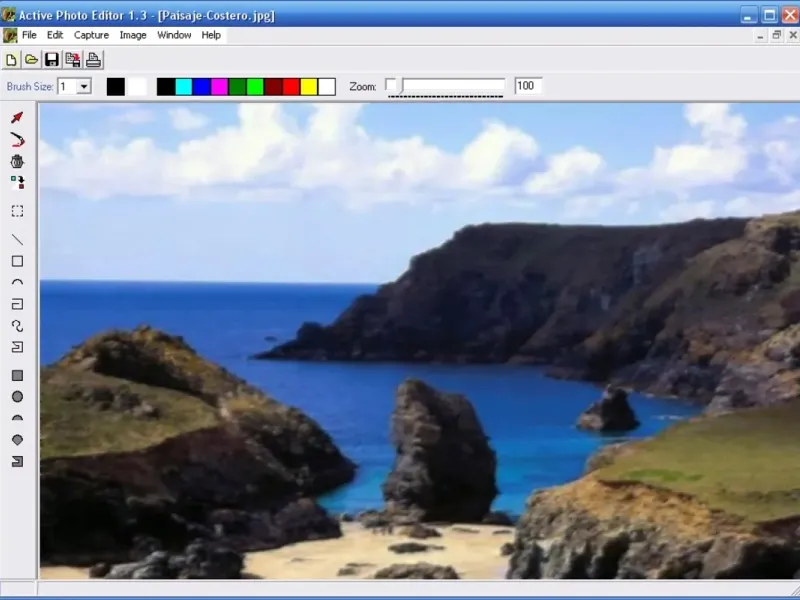Click the Zoom value field showing 100
The height and width of the screenshot is (600, 800).
coord(528,86)
